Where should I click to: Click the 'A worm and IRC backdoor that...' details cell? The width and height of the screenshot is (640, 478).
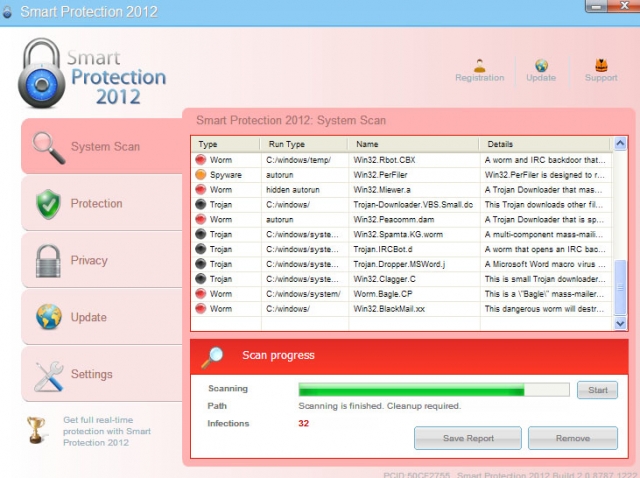click(545, 160)
